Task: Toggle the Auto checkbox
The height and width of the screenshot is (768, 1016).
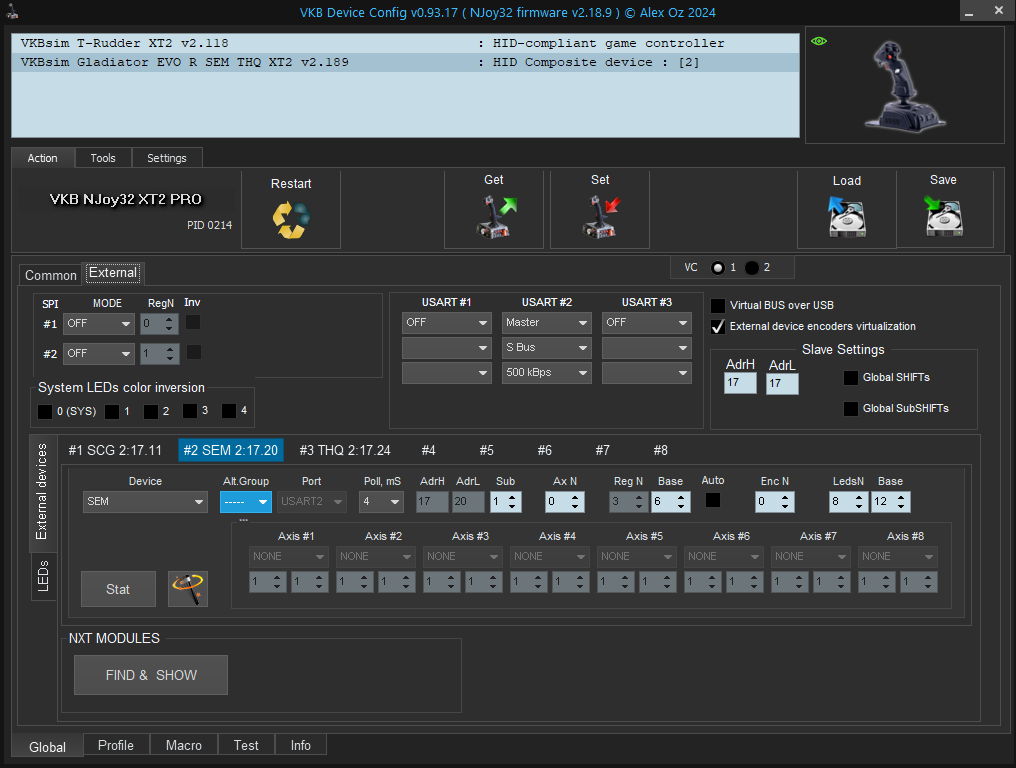Action: 713,500
